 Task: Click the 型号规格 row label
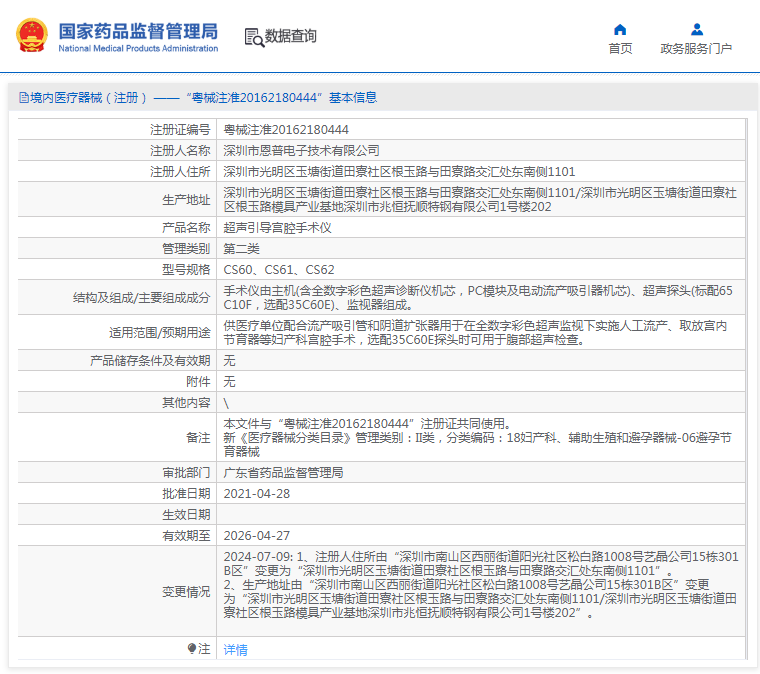point(186,269)
